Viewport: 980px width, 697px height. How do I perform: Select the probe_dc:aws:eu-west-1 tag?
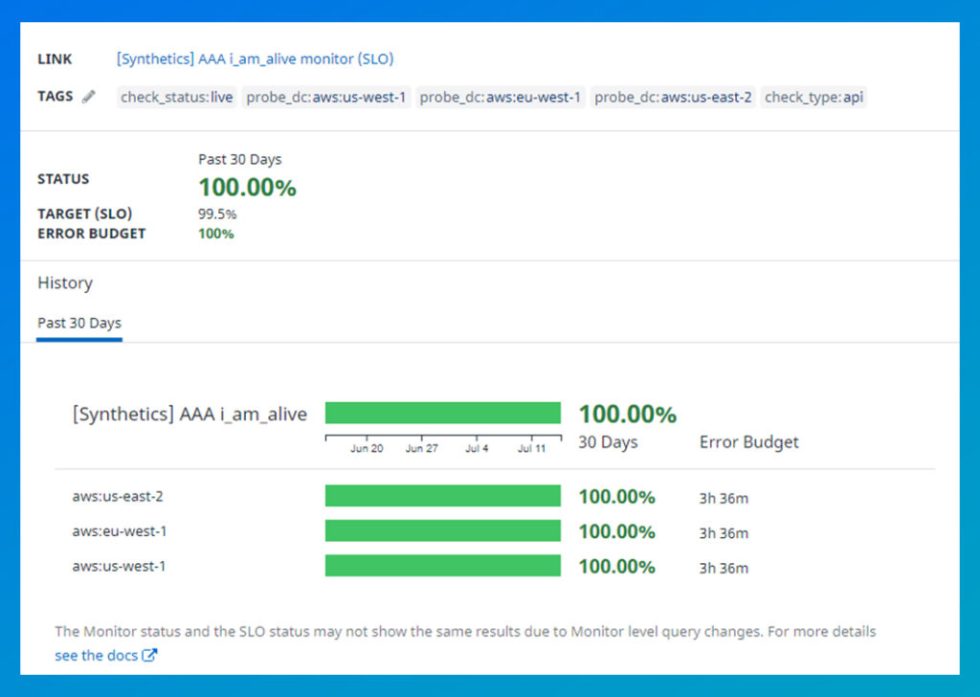[501, 97]
